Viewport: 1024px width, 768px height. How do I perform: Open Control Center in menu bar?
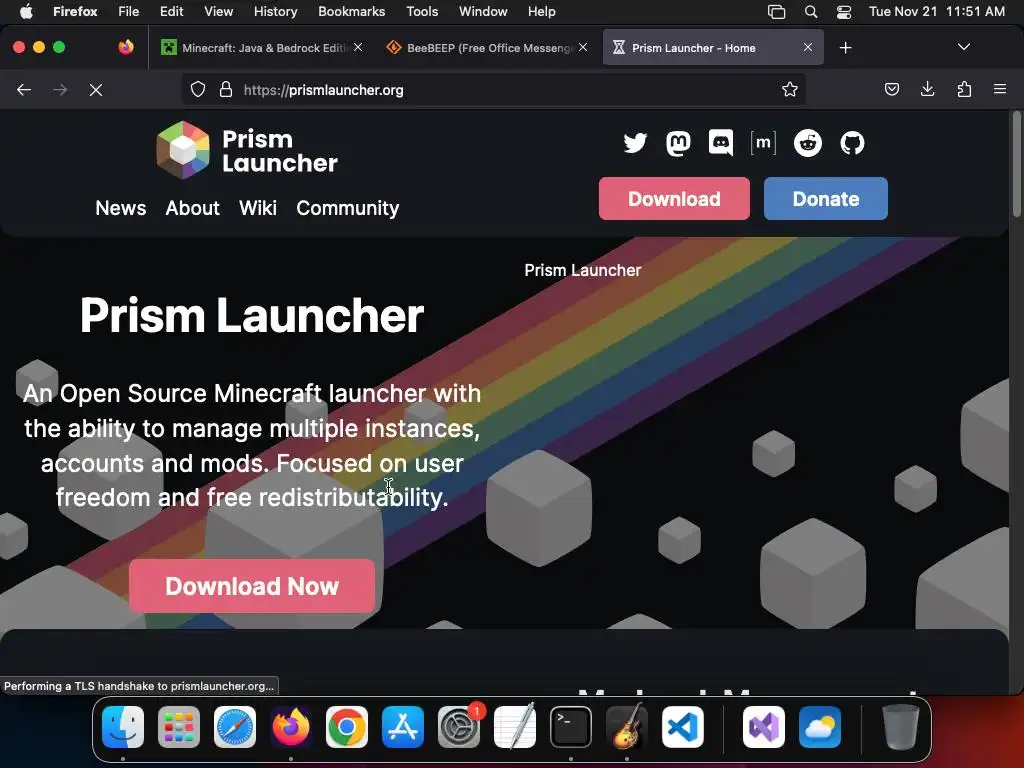pos(844,11)
